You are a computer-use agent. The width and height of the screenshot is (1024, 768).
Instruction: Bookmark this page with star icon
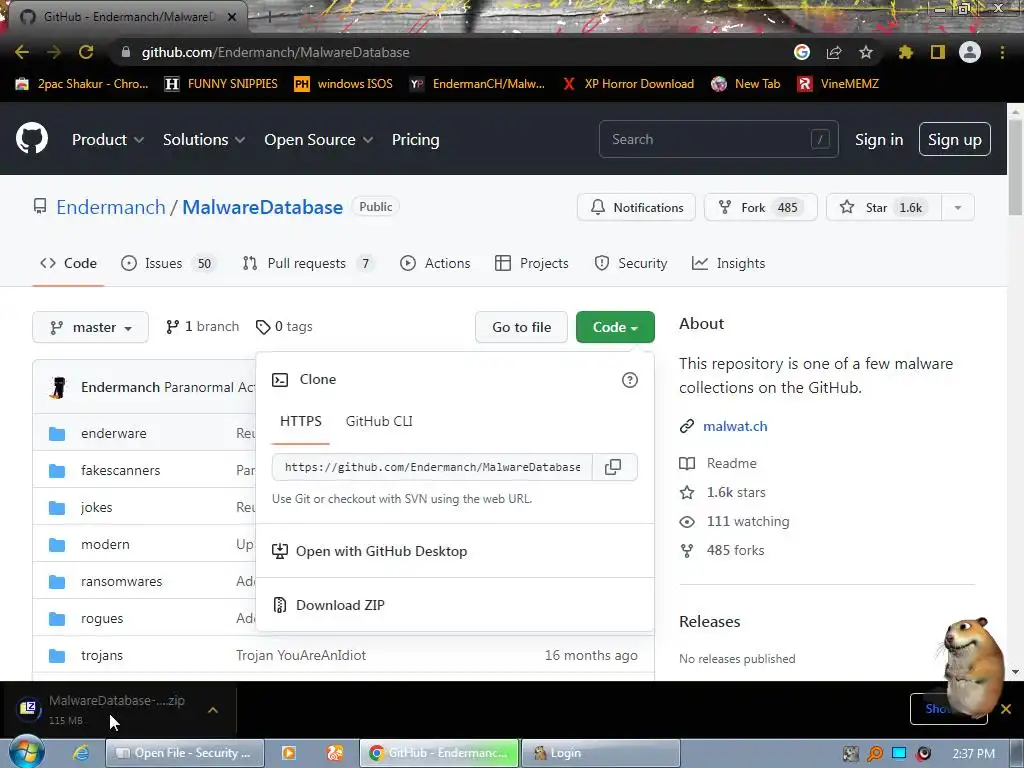tap(865, 52)
